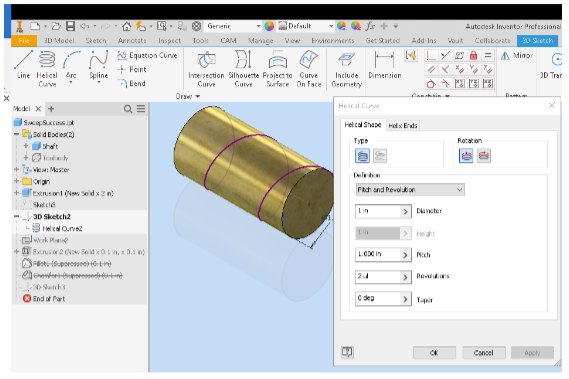This screenshot has height=379, width=569.
Task: Switch to the 3D Model tab
Action: point(59,41)
